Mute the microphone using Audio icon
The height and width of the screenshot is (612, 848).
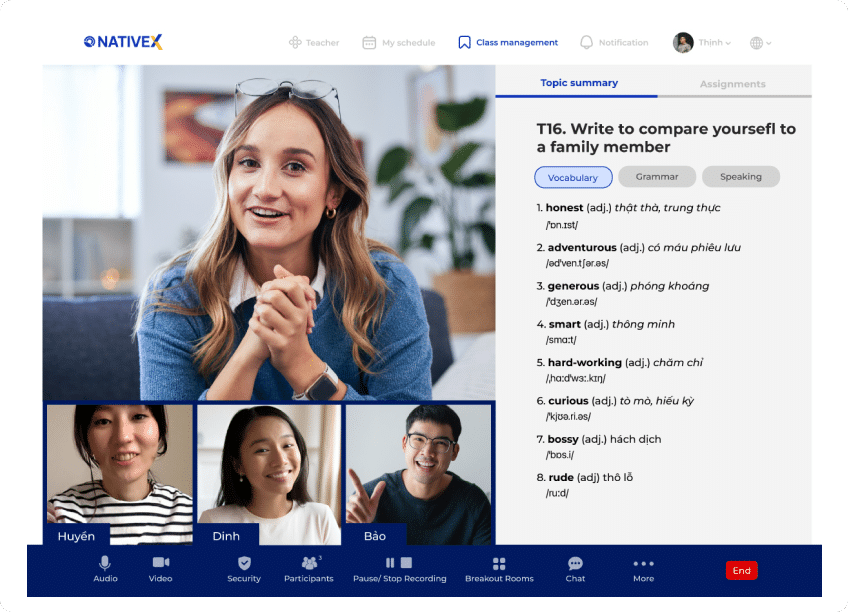coord(105,564)
